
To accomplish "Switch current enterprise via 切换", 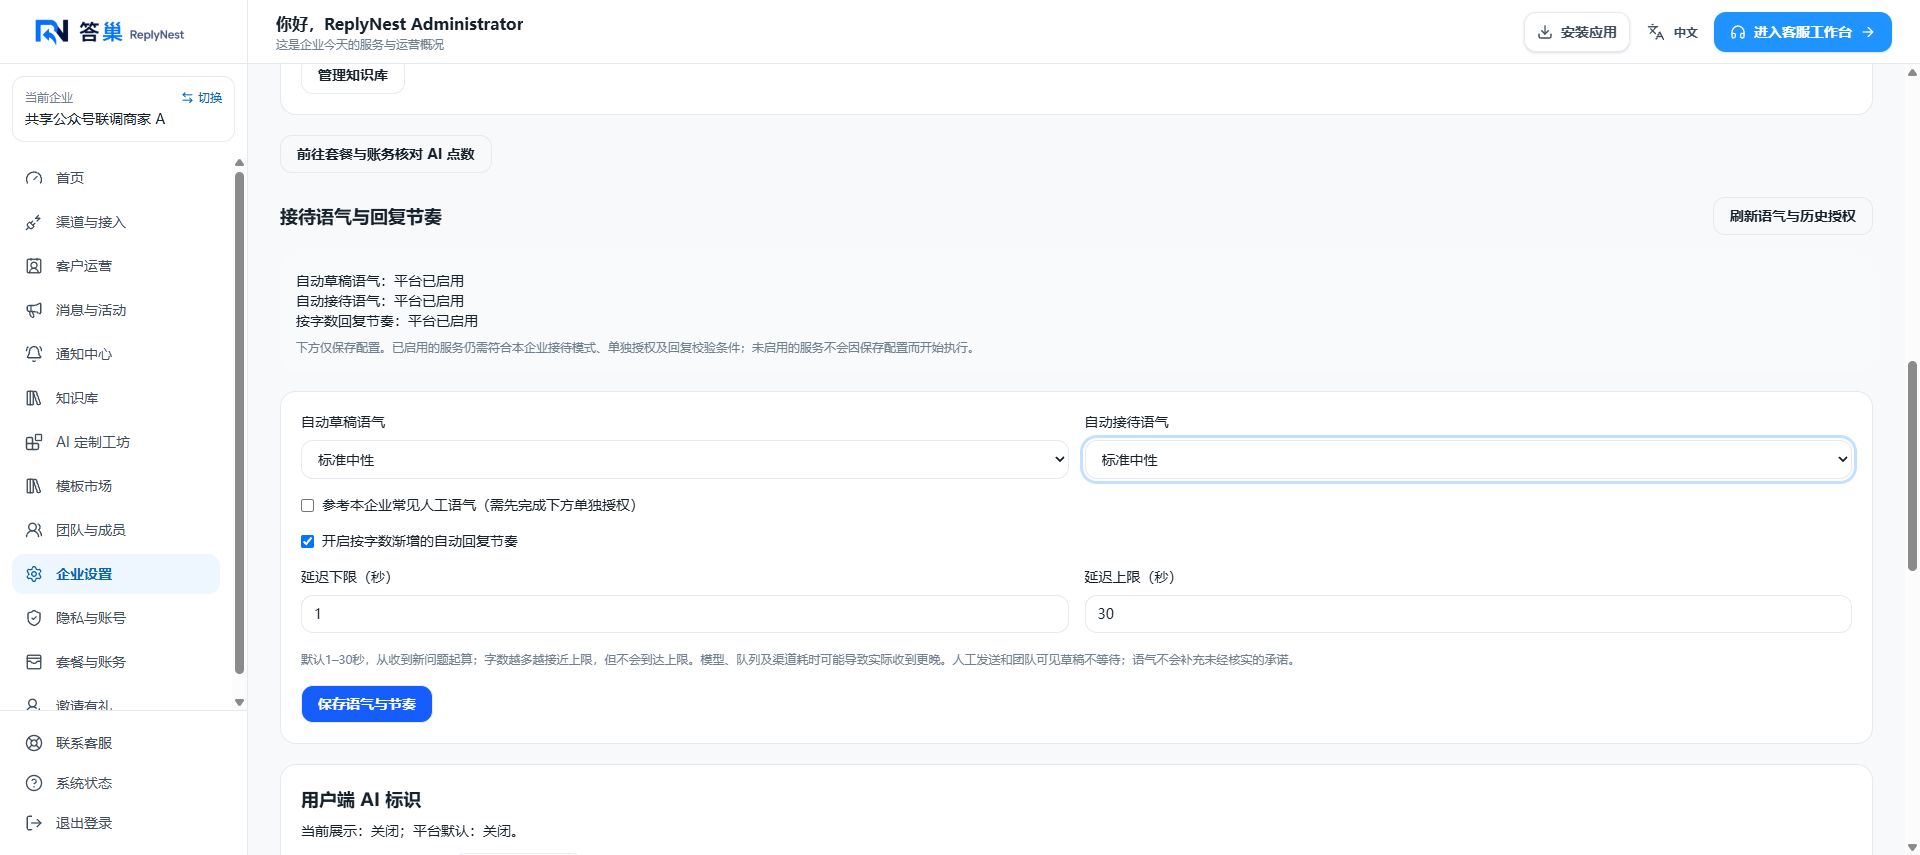I will click(x=202, y=98).
